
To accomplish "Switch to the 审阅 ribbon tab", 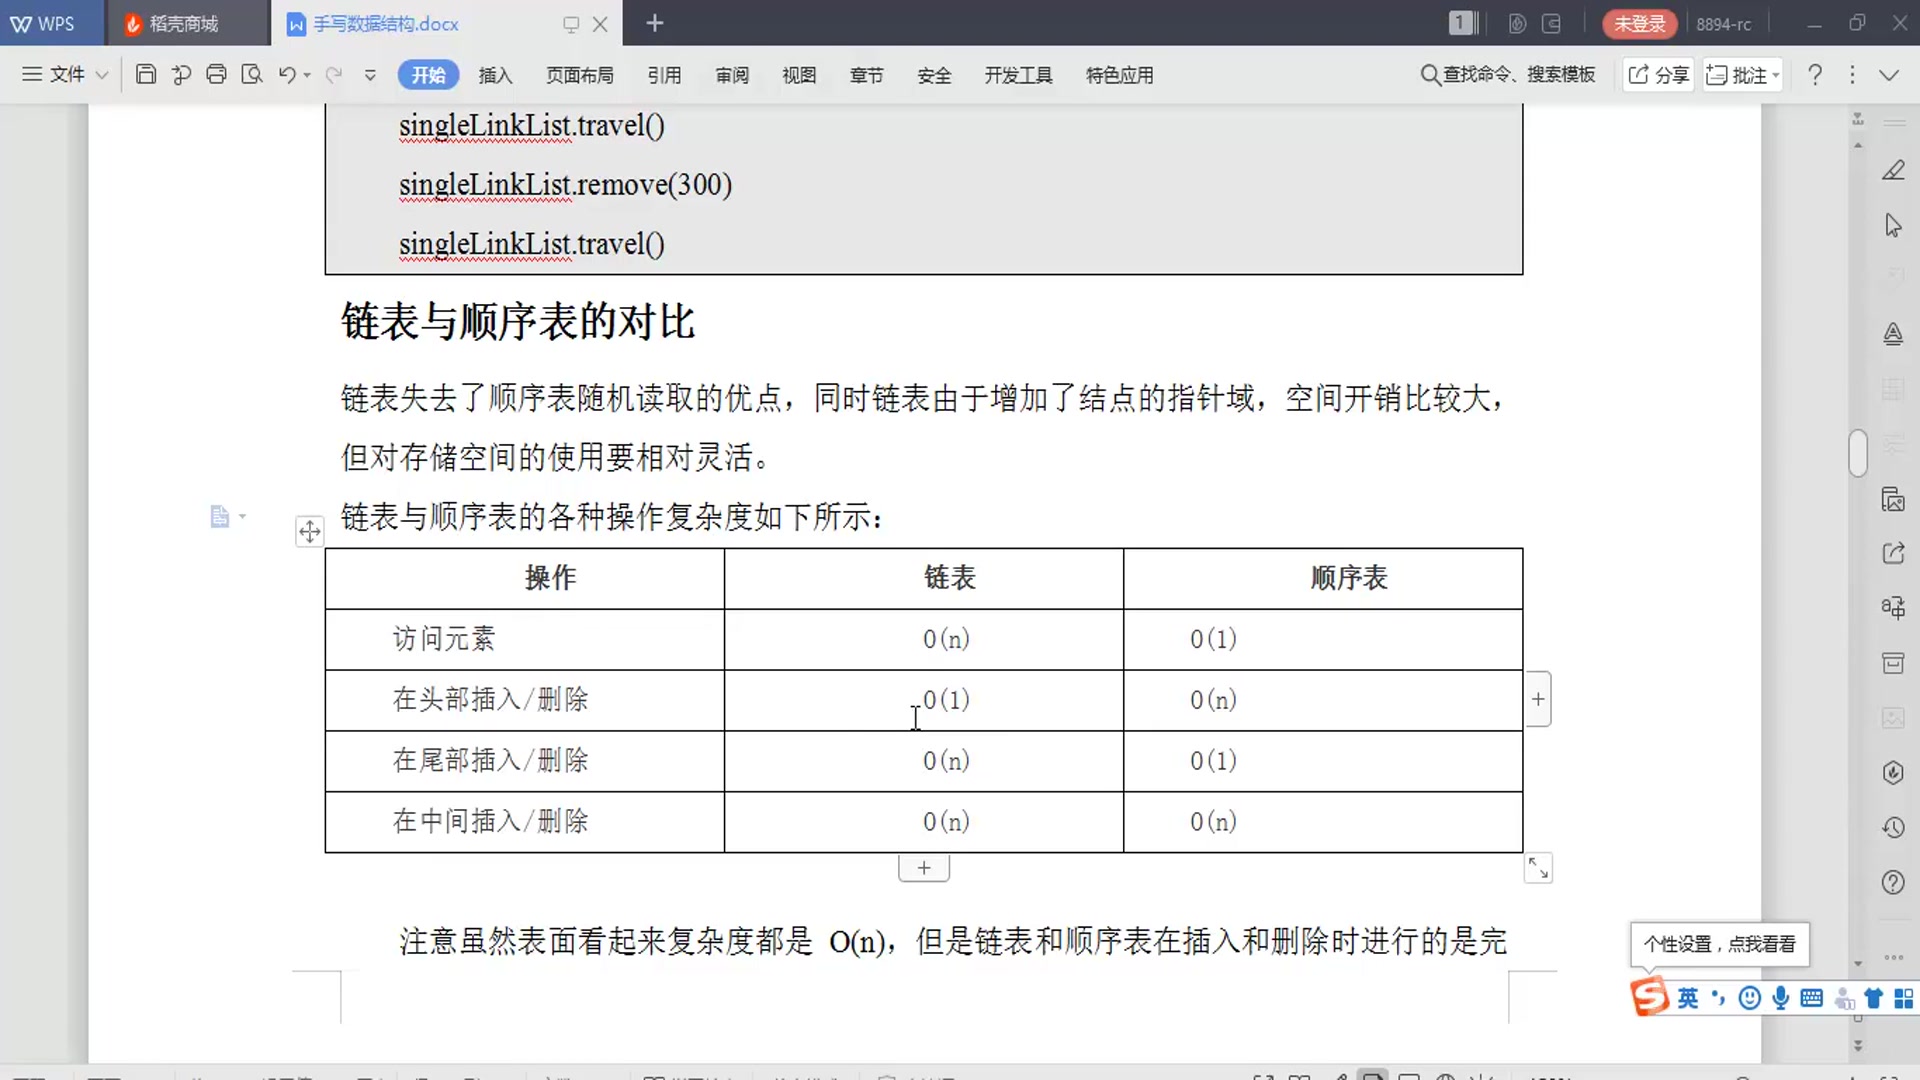I will [731, 75].
